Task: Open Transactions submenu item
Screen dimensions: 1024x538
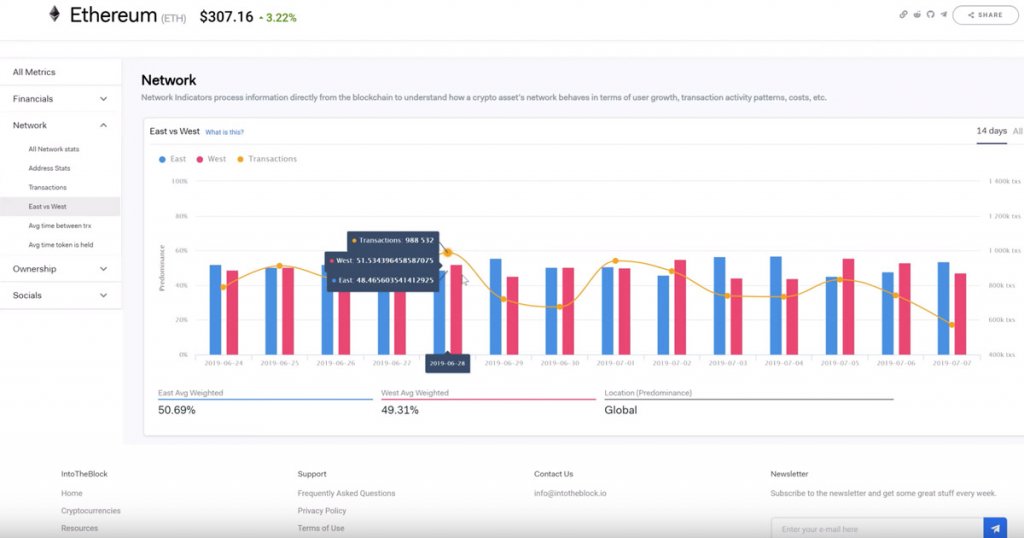Action: (x=47, y=187)
